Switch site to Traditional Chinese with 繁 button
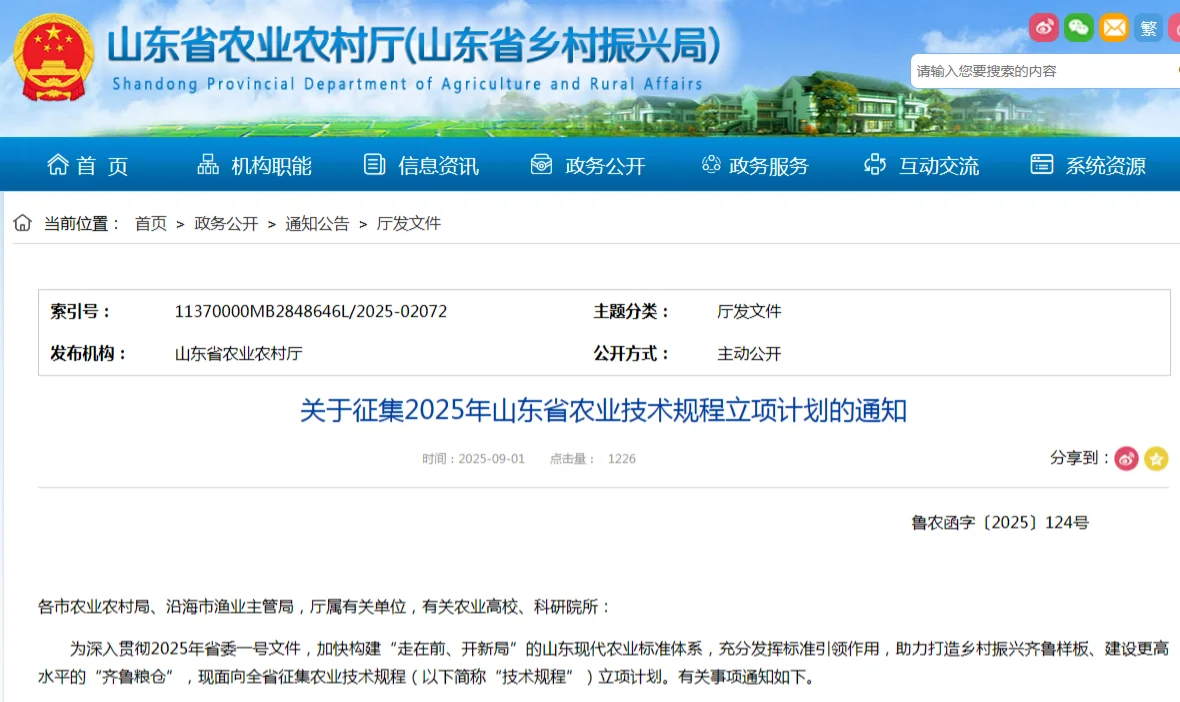The image size is (1180, 702). [x=1148, y=27]
